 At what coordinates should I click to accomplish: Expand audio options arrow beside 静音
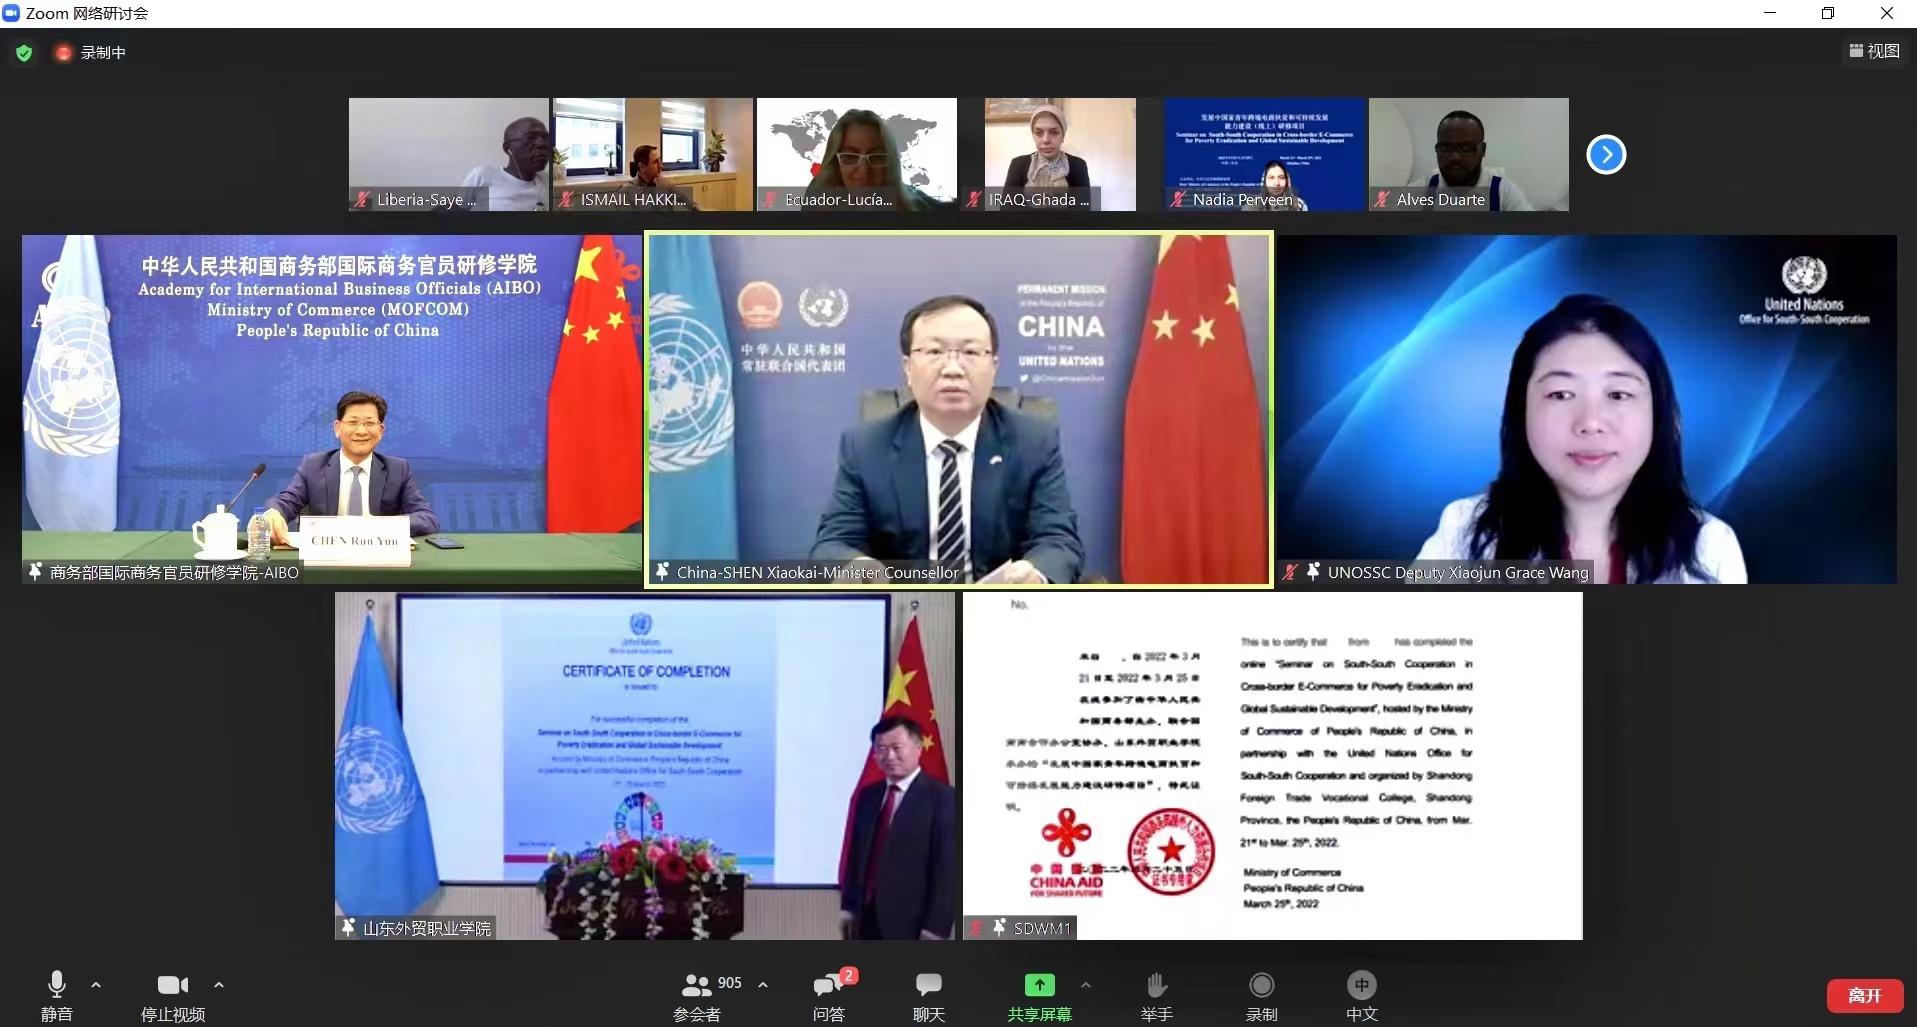click(x=96, y=985)
